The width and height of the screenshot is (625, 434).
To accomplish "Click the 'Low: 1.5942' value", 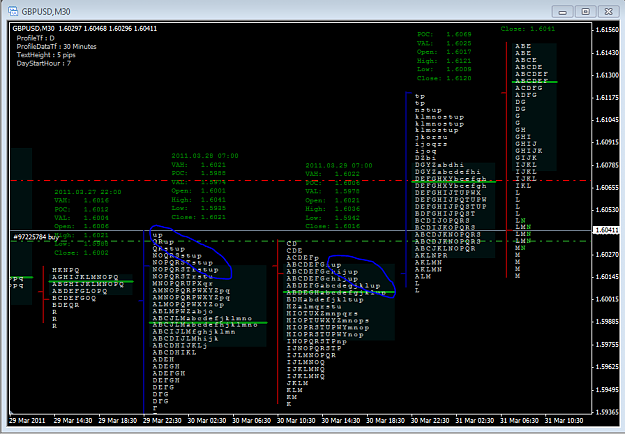I will pyautogui.click(x=333, y=218).
